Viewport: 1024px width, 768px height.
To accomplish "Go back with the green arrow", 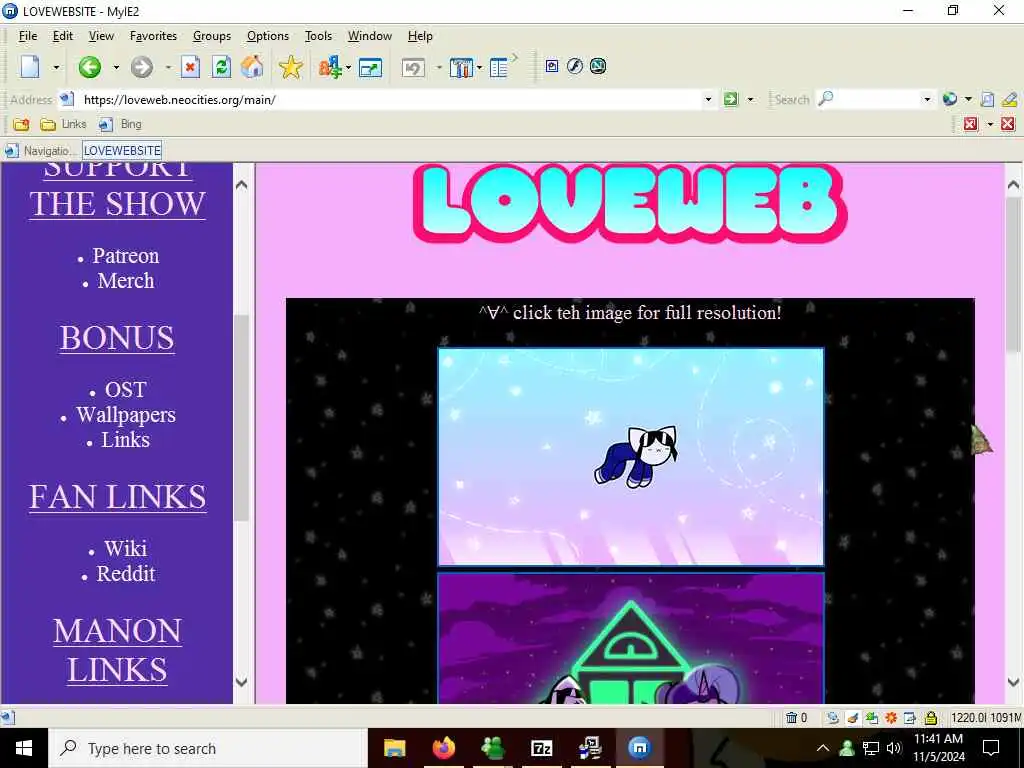I will [x=90, y=67].
